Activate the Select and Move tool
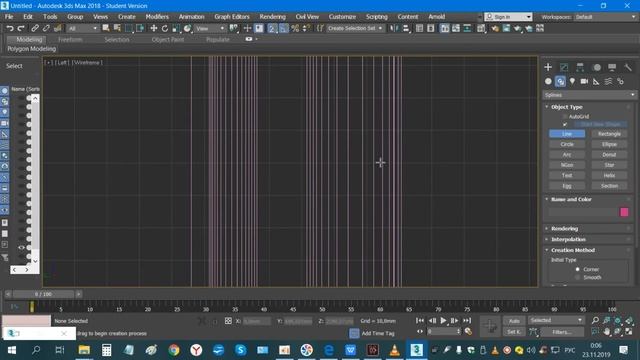Image resolution: width=640 pixels, height=360 pixels. point(153,28)
